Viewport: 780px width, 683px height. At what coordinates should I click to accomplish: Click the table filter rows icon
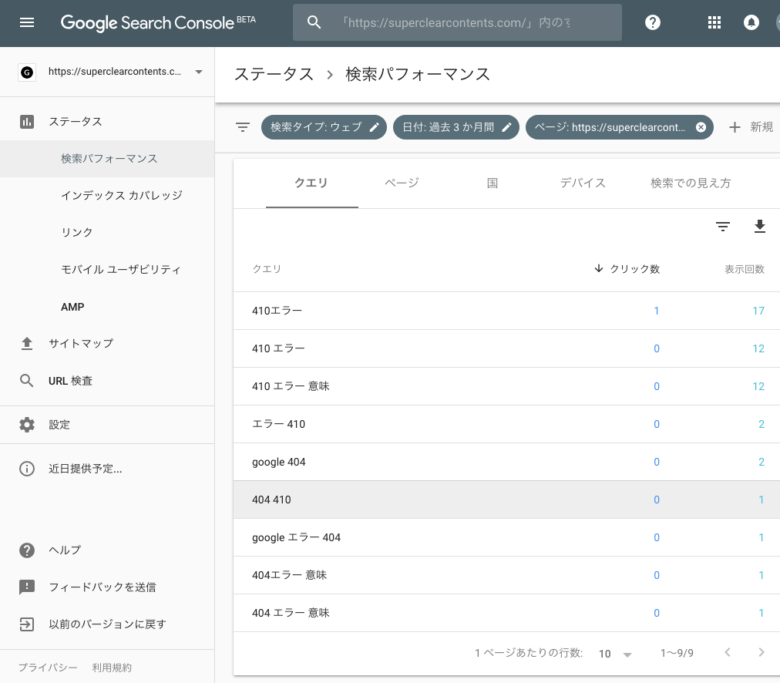point(723,227)
